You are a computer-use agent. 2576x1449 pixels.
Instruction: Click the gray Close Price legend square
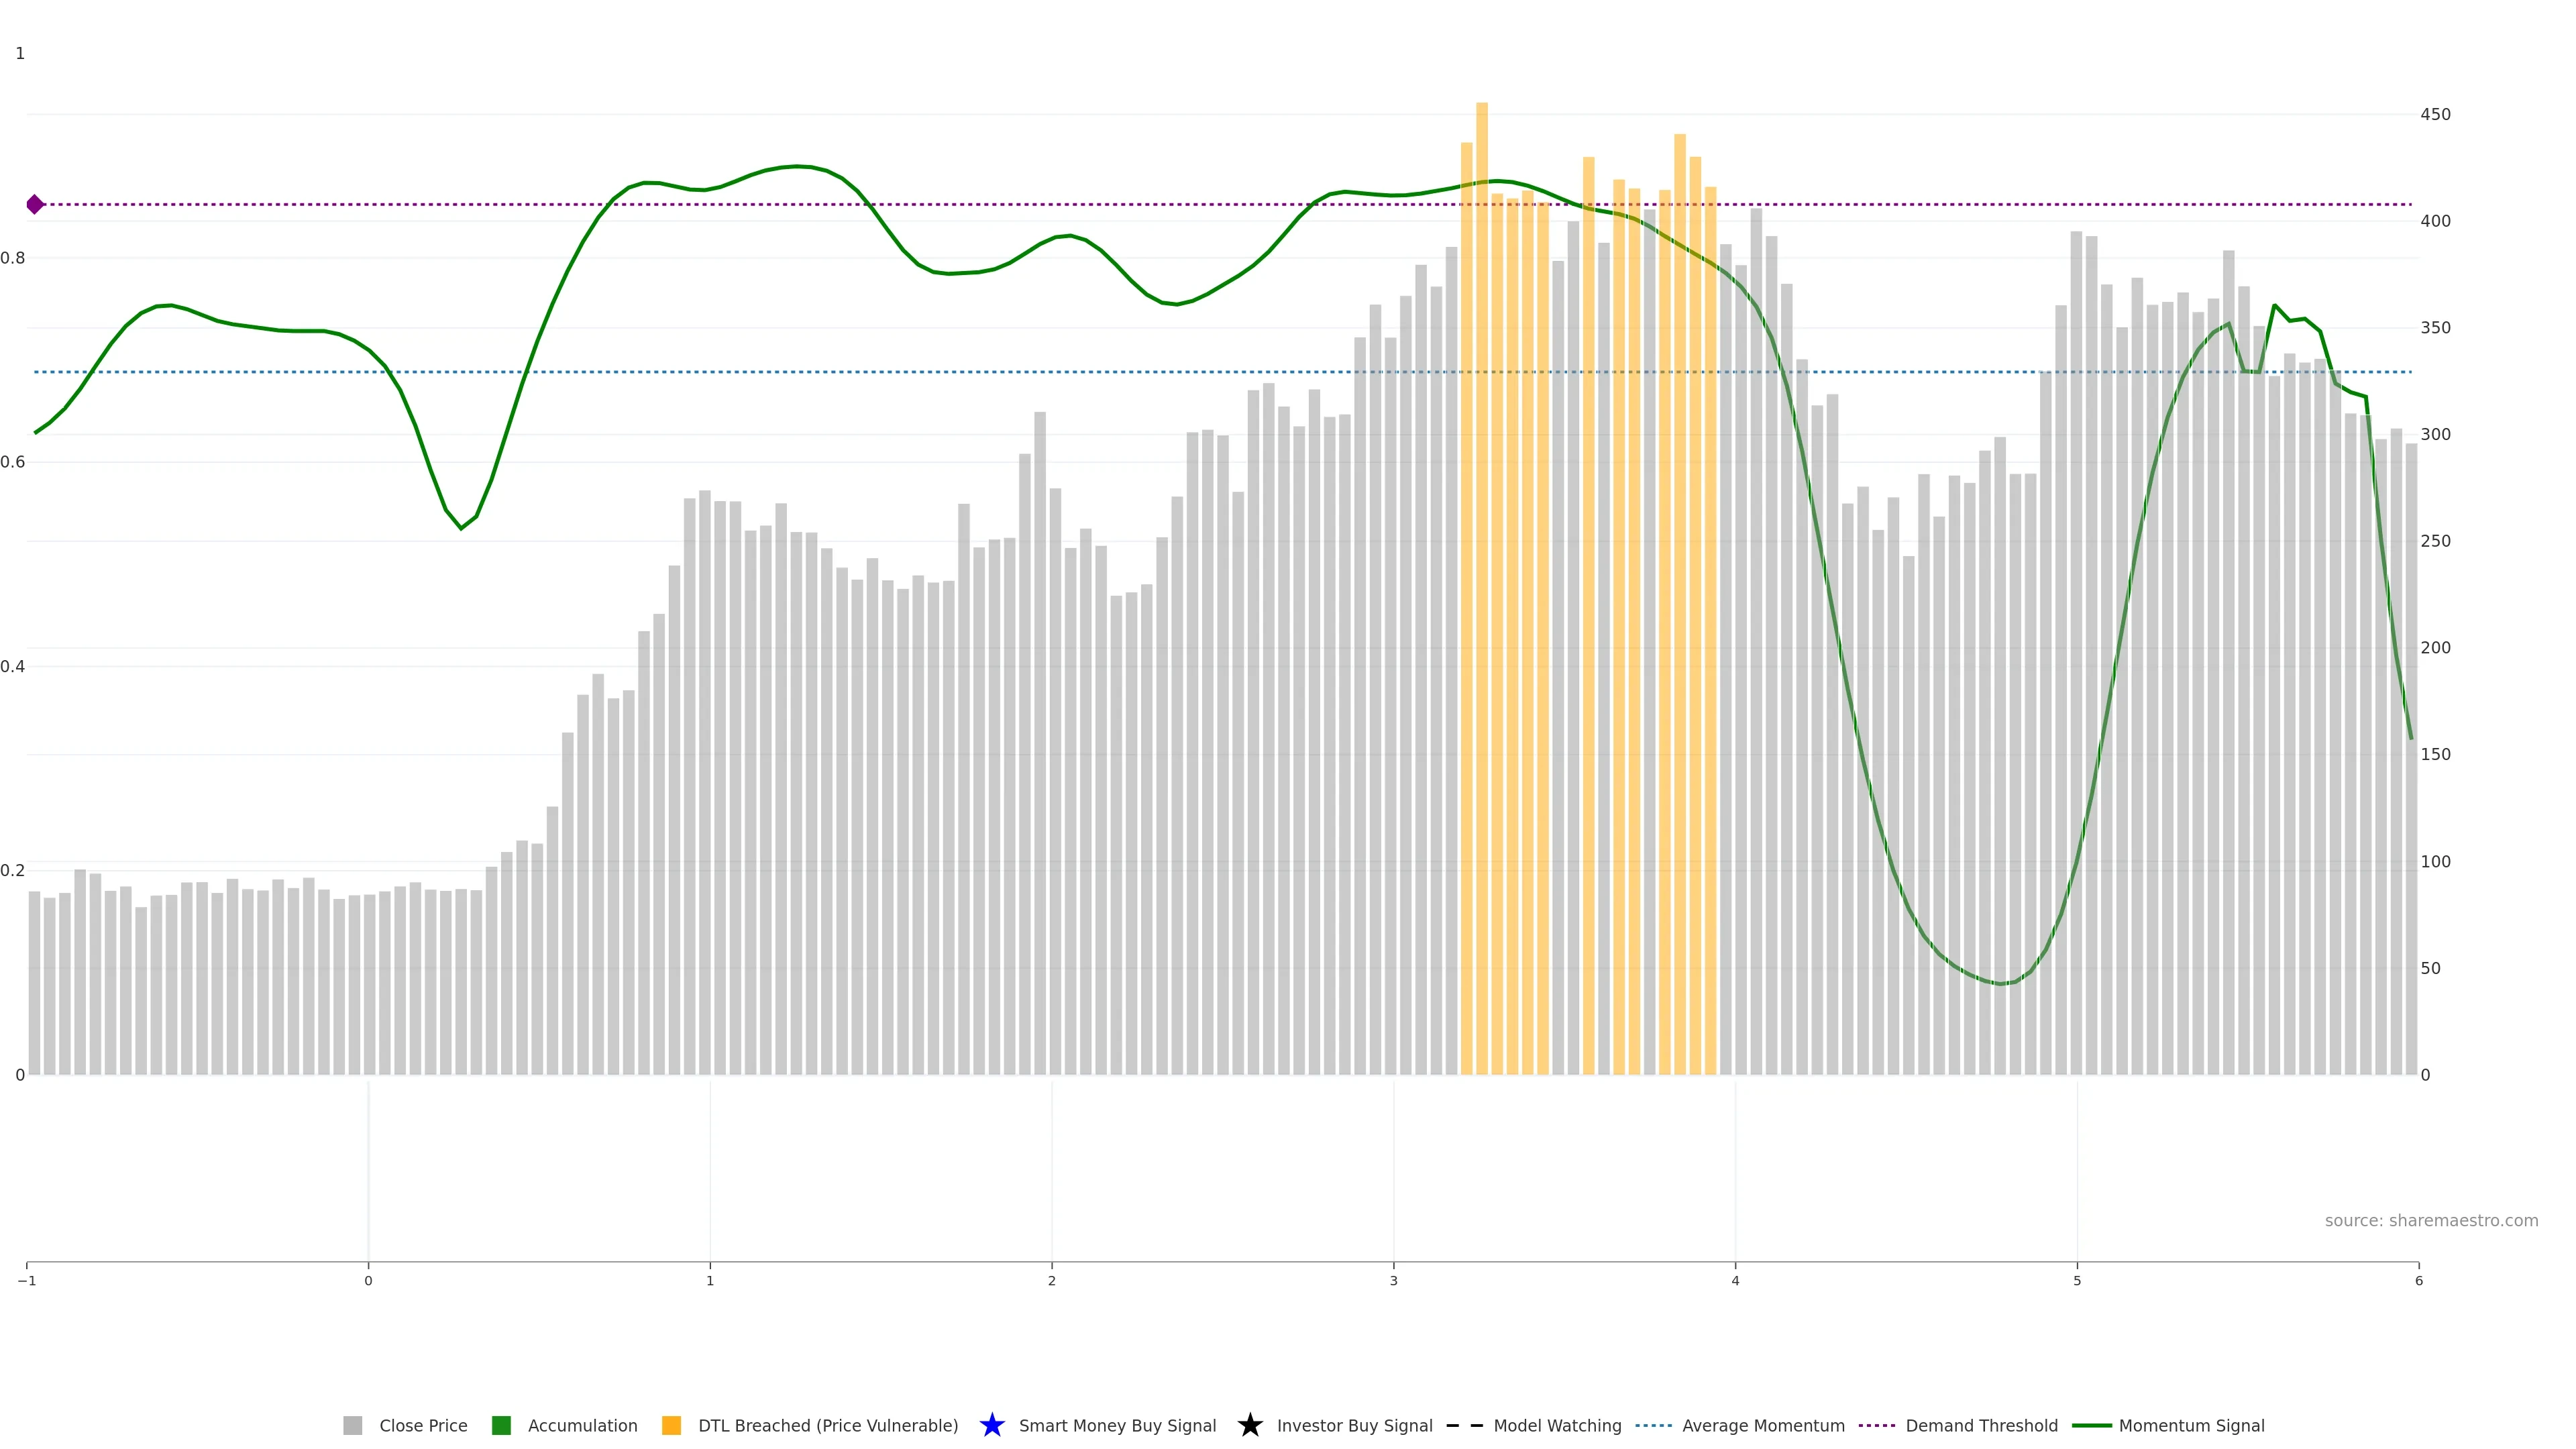(x=352, y=1425)
